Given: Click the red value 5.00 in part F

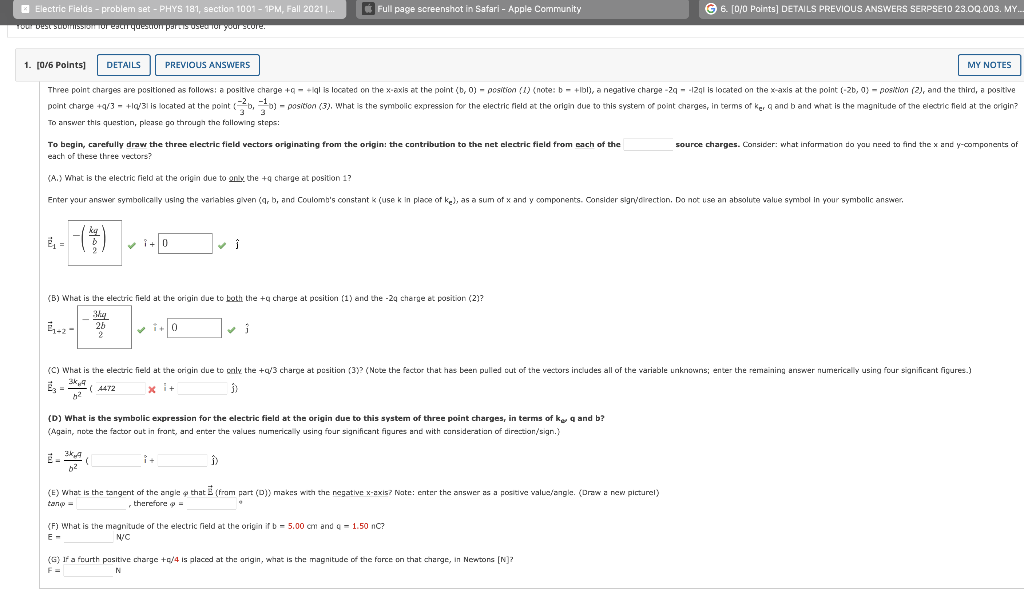Looking at the screenshot, I should (x=296, y=526).
